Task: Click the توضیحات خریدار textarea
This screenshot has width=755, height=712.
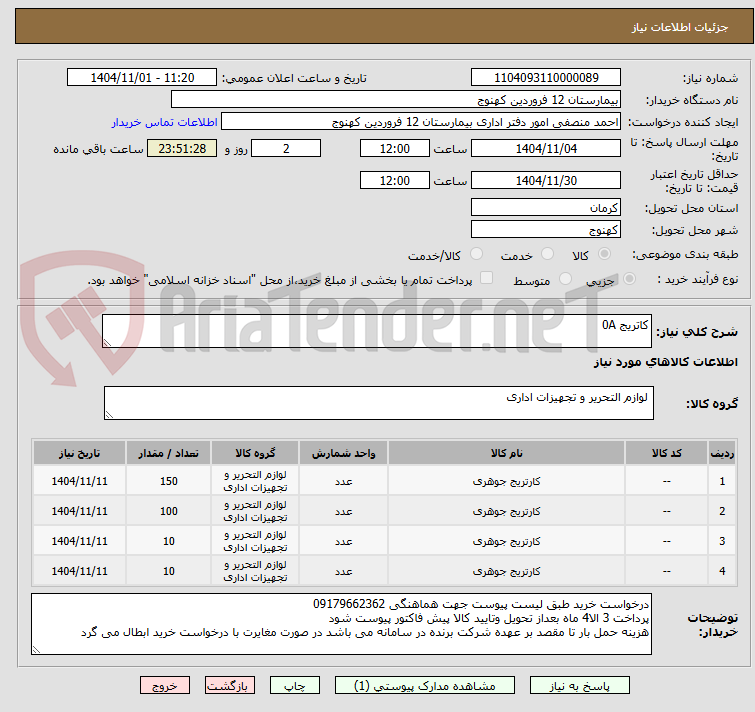Action: pyautogui.click(x=342, y=624)
